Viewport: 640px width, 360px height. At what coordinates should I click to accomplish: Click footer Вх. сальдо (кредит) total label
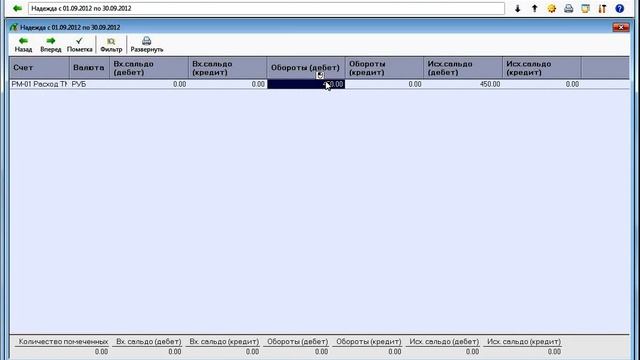pos(224,342)
